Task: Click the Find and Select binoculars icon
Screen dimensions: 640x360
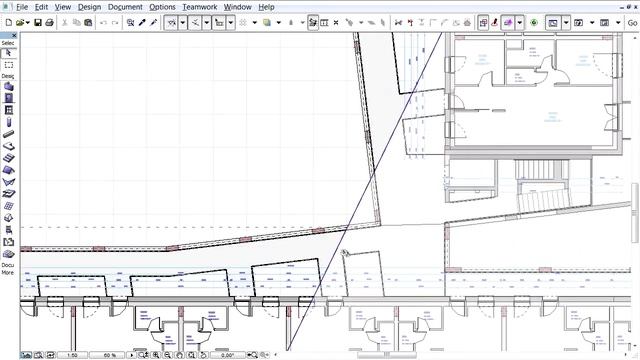Action: coord(130,23)
